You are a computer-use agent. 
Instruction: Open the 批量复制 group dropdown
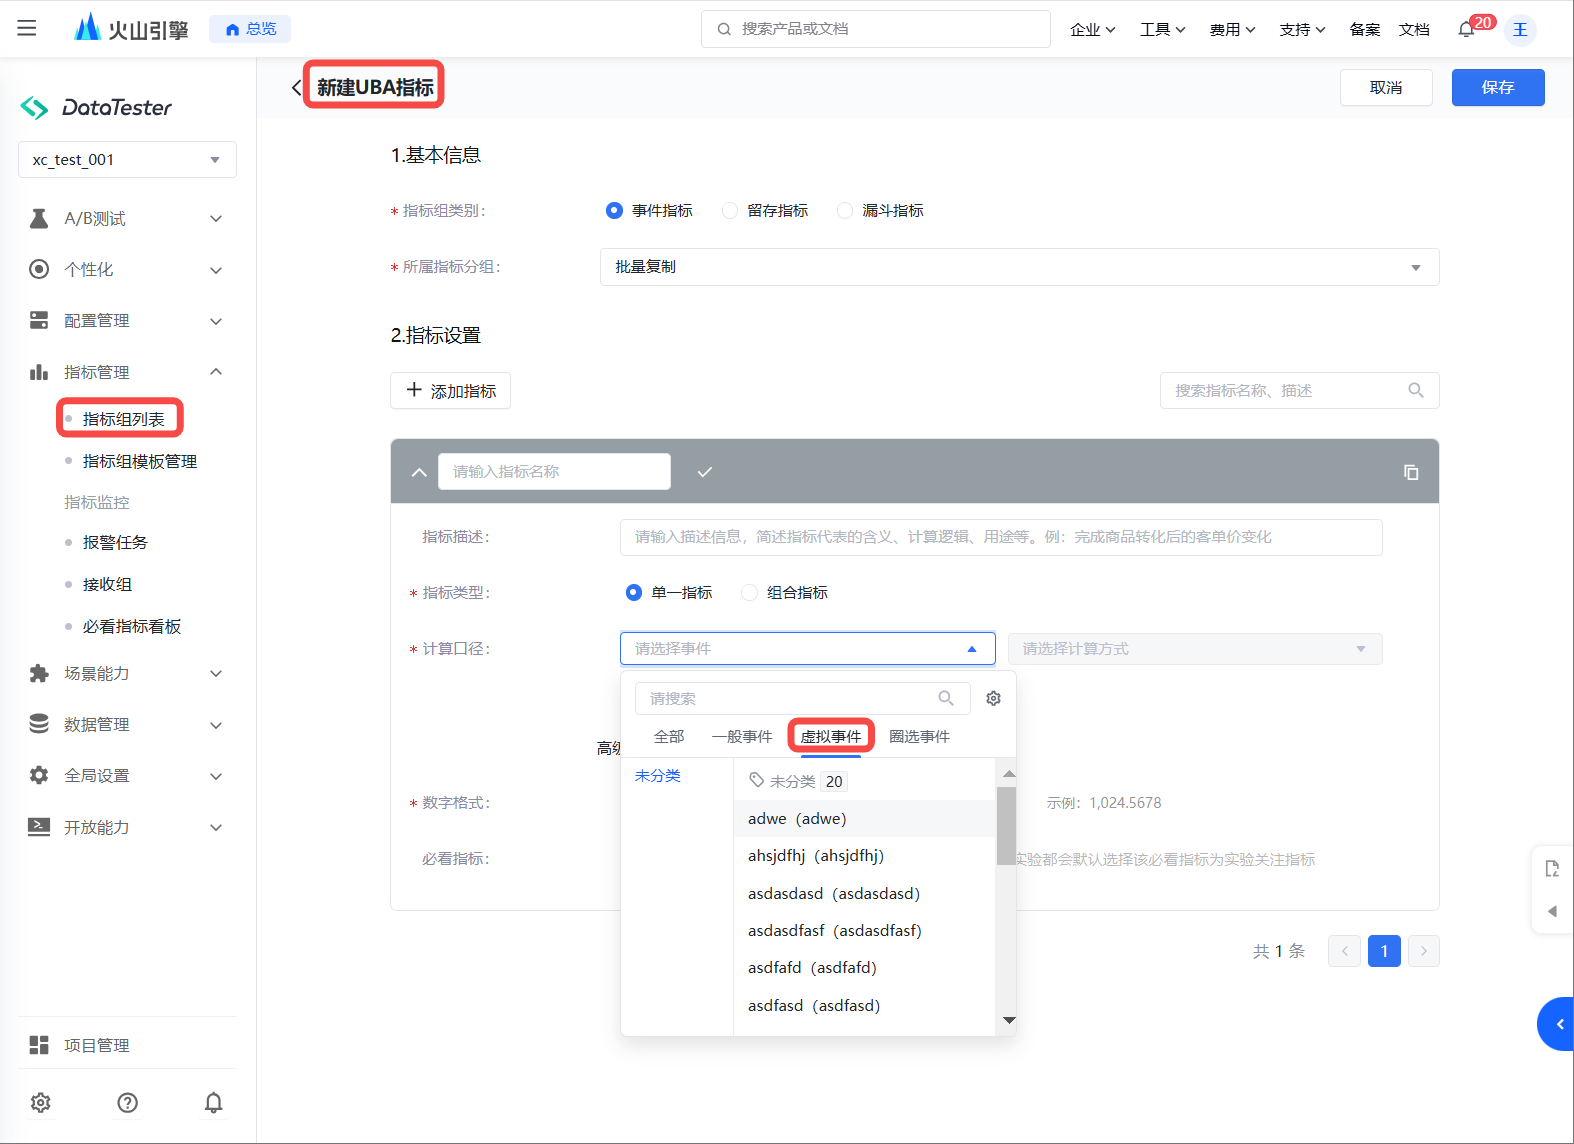(x=1019, y=267)
